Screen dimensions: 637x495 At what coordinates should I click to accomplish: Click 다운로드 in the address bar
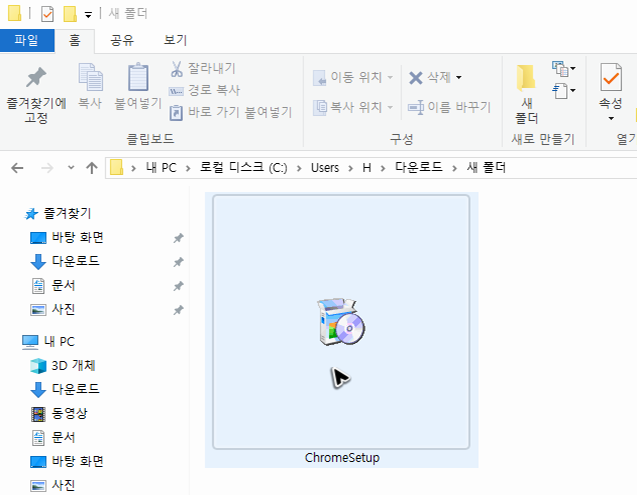[x=418, y=167]
